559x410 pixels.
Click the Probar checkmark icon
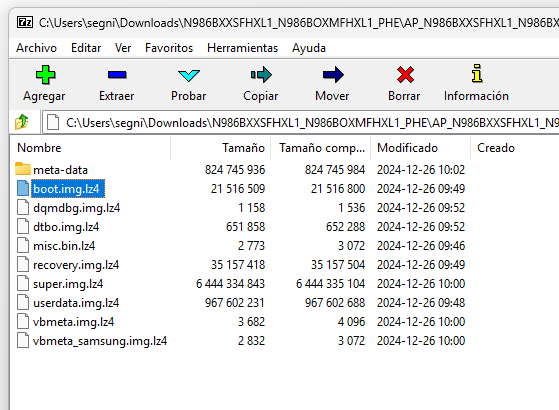pos(189,75)
